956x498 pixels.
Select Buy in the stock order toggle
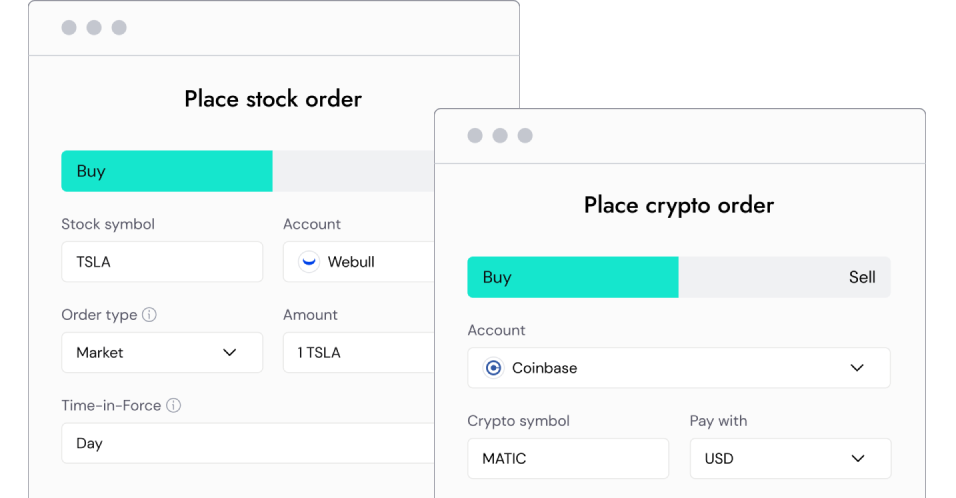coord(167,171)
